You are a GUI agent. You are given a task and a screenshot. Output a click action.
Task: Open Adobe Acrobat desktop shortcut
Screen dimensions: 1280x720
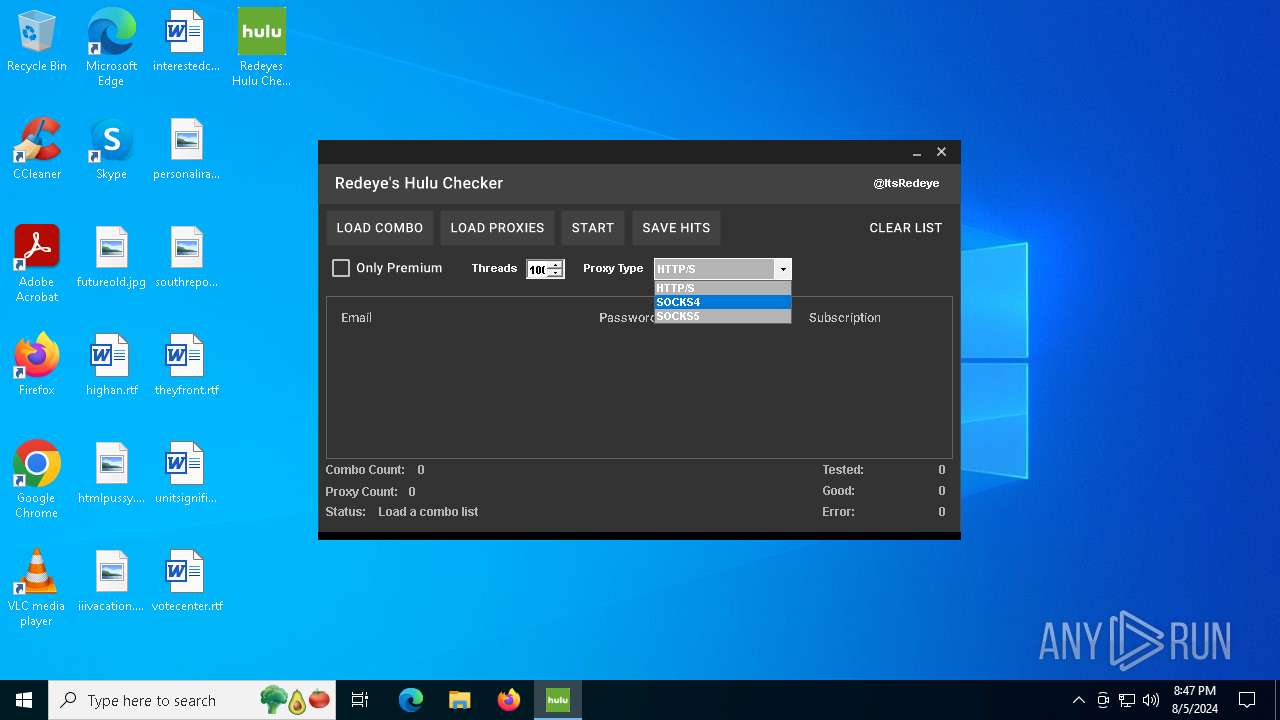[37, 264]
